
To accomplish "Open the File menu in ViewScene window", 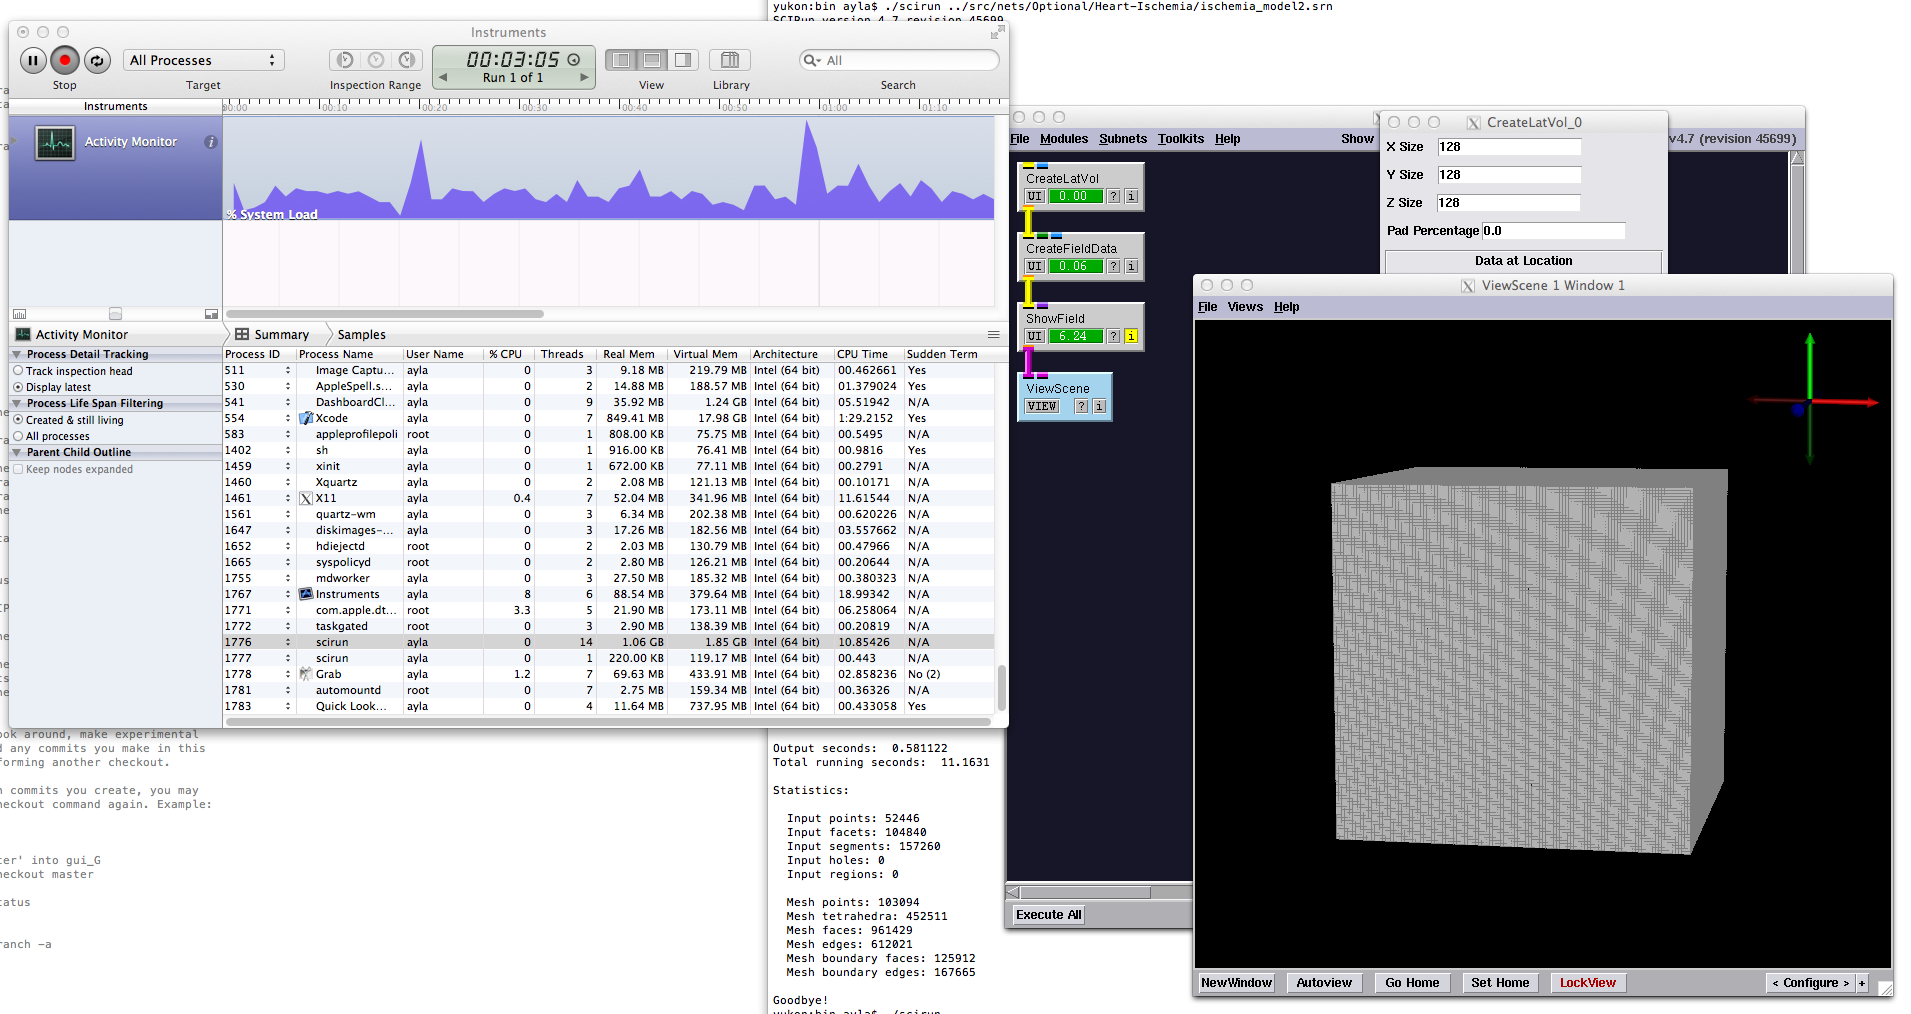I will click(1207, 307).
